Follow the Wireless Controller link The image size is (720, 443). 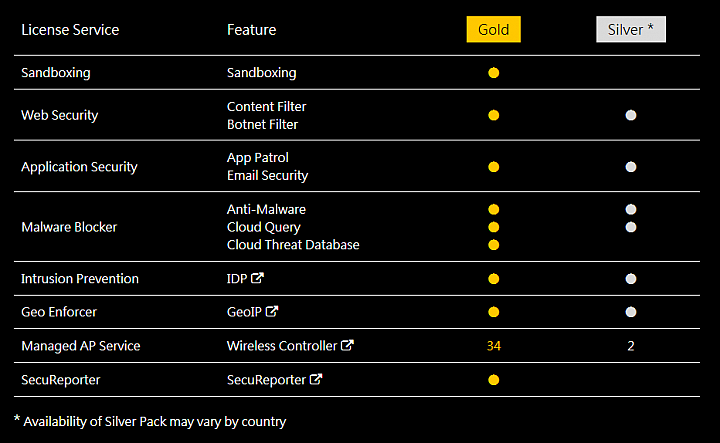[282, 346]
